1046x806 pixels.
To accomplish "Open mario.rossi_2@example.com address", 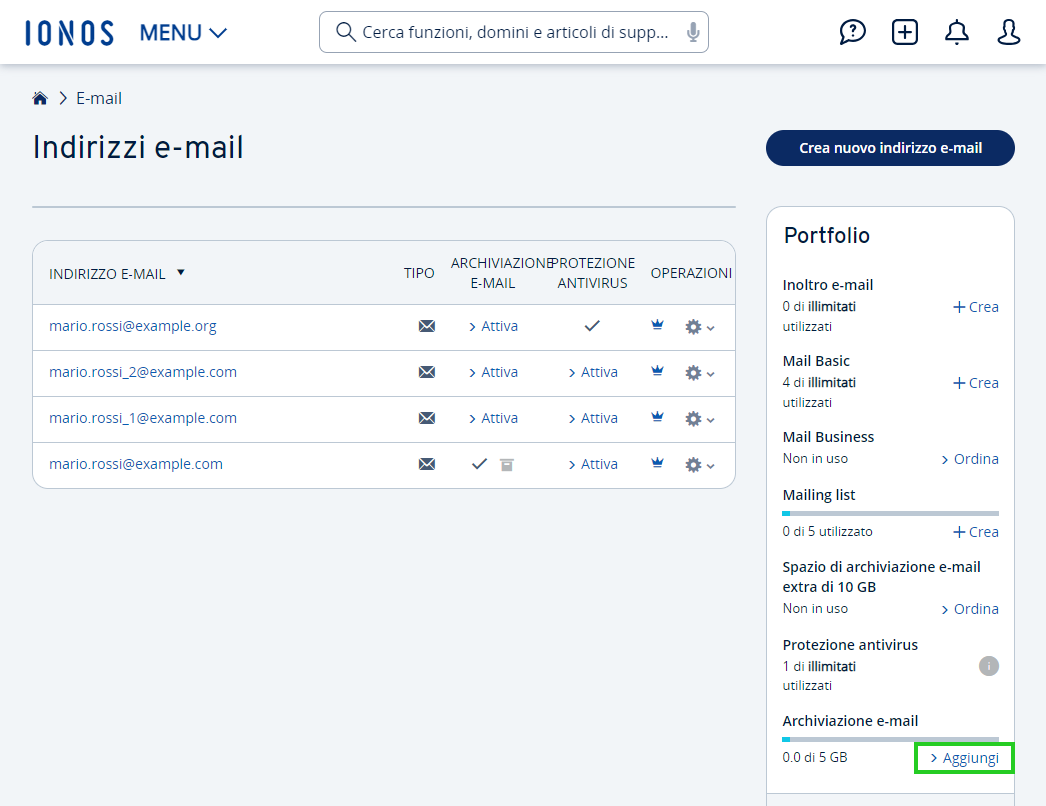I will (x=143, y=372).
